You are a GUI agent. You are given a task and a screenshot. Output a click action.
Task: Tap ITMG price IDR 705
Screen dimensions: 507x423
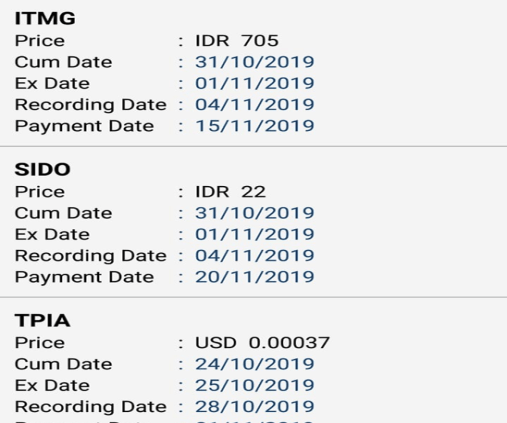point(237,41)
